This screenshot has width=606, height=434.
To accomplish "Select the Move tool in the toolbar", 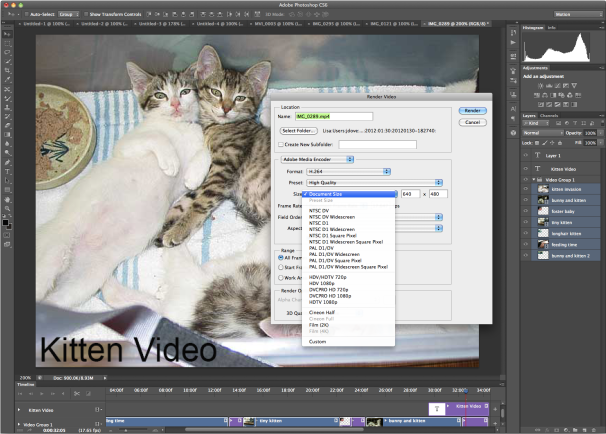I will coord(8,34).
